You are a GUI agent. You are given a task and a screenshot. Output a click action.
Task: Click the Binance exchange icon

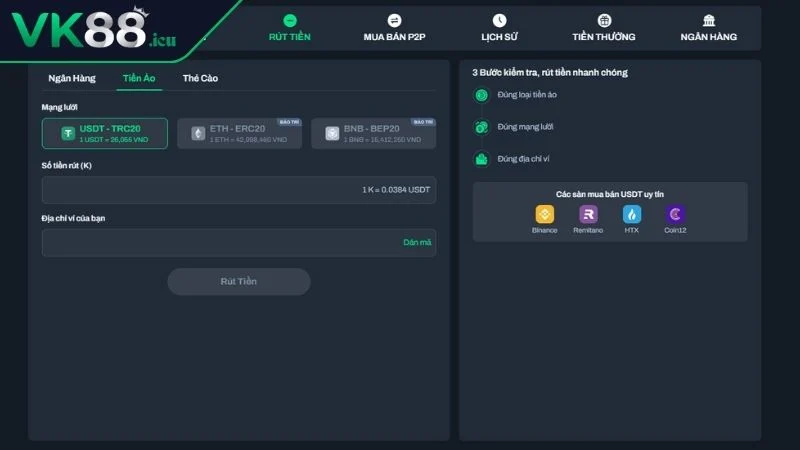(x=545, y=214)
